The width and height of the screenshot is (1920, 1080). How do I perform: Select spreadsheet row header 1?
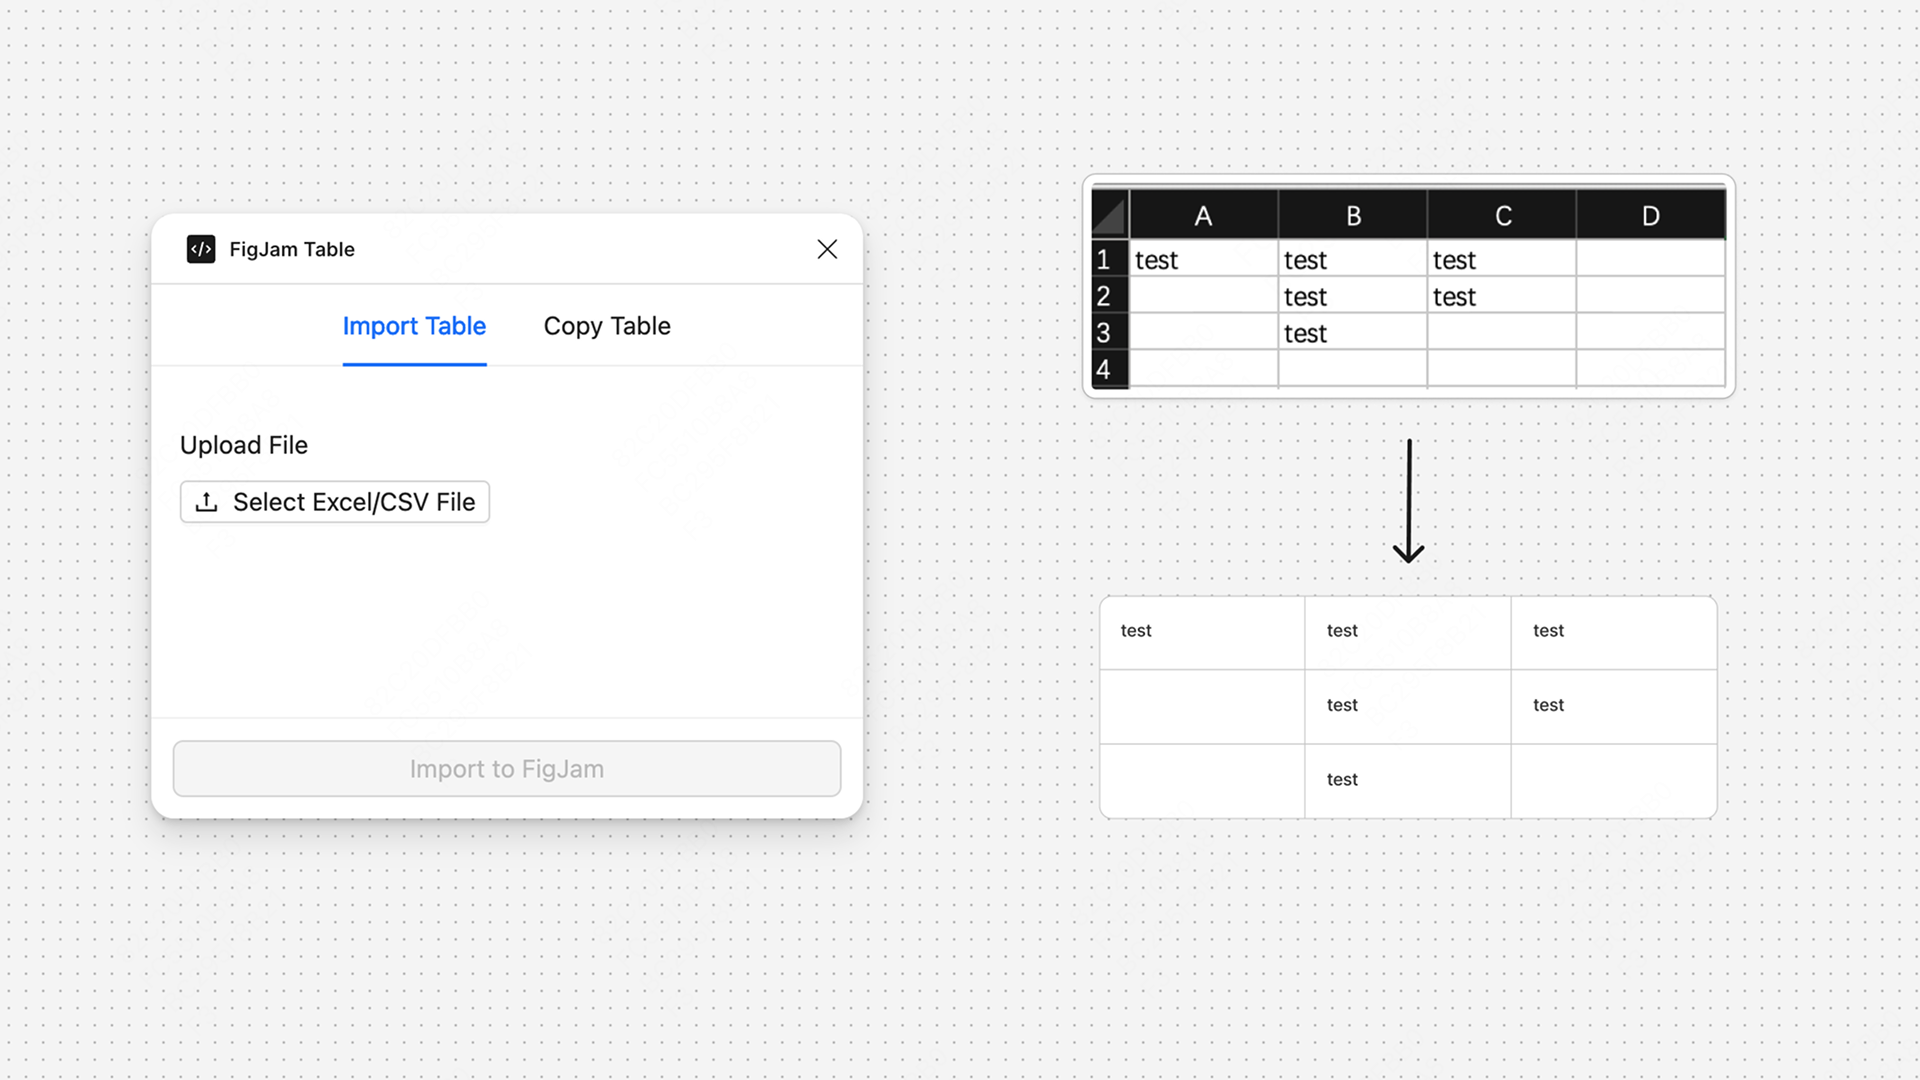[1110, 259]
